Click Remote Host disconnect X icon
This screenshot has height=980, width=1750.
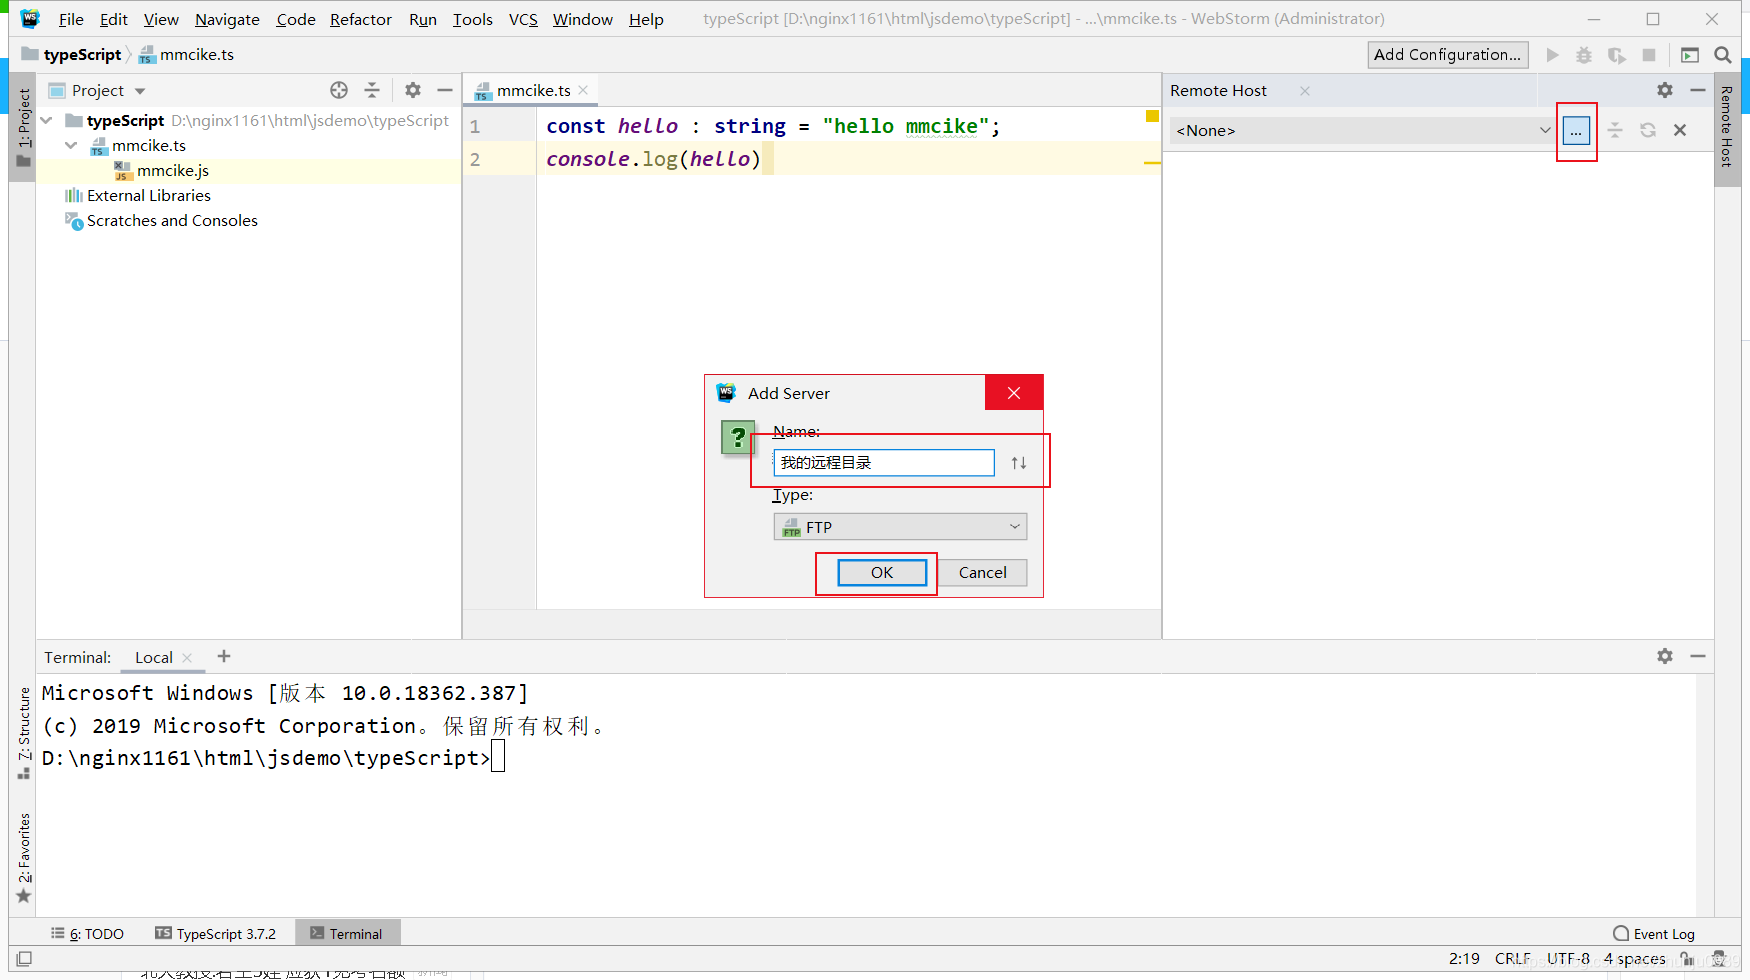(1680, 130)
